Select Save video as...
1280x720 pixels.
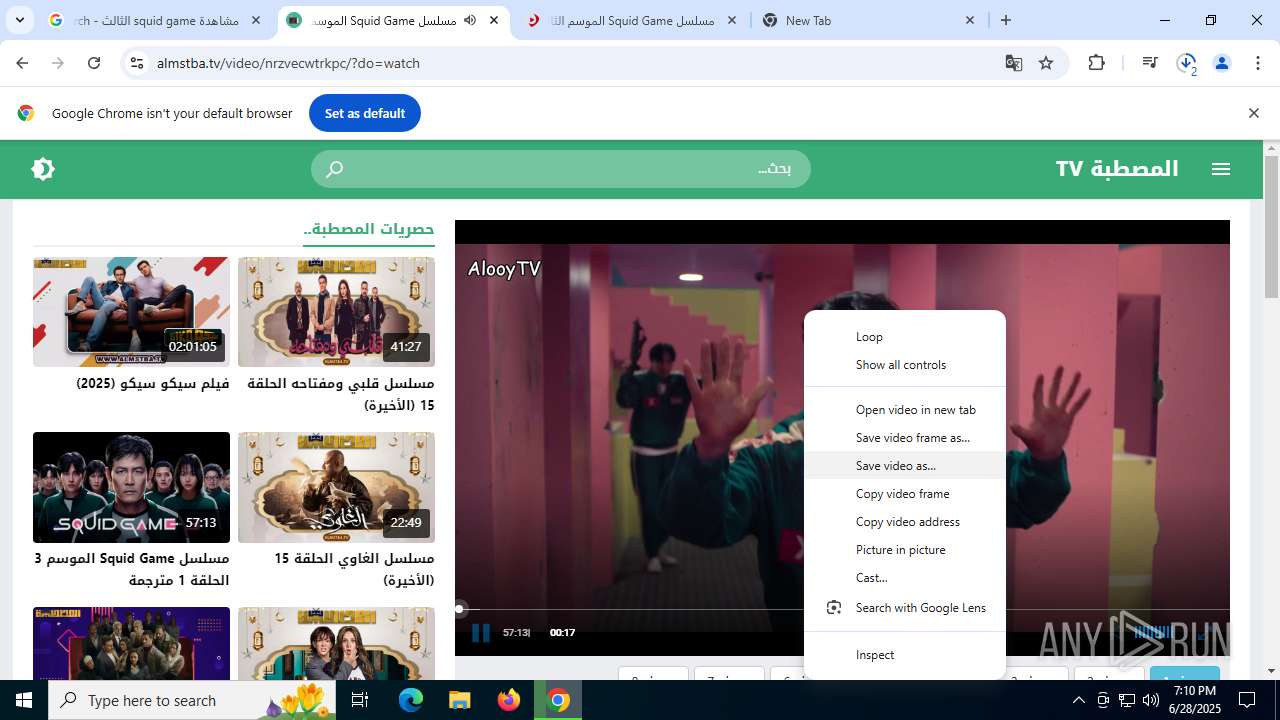(x=905, y=466)
